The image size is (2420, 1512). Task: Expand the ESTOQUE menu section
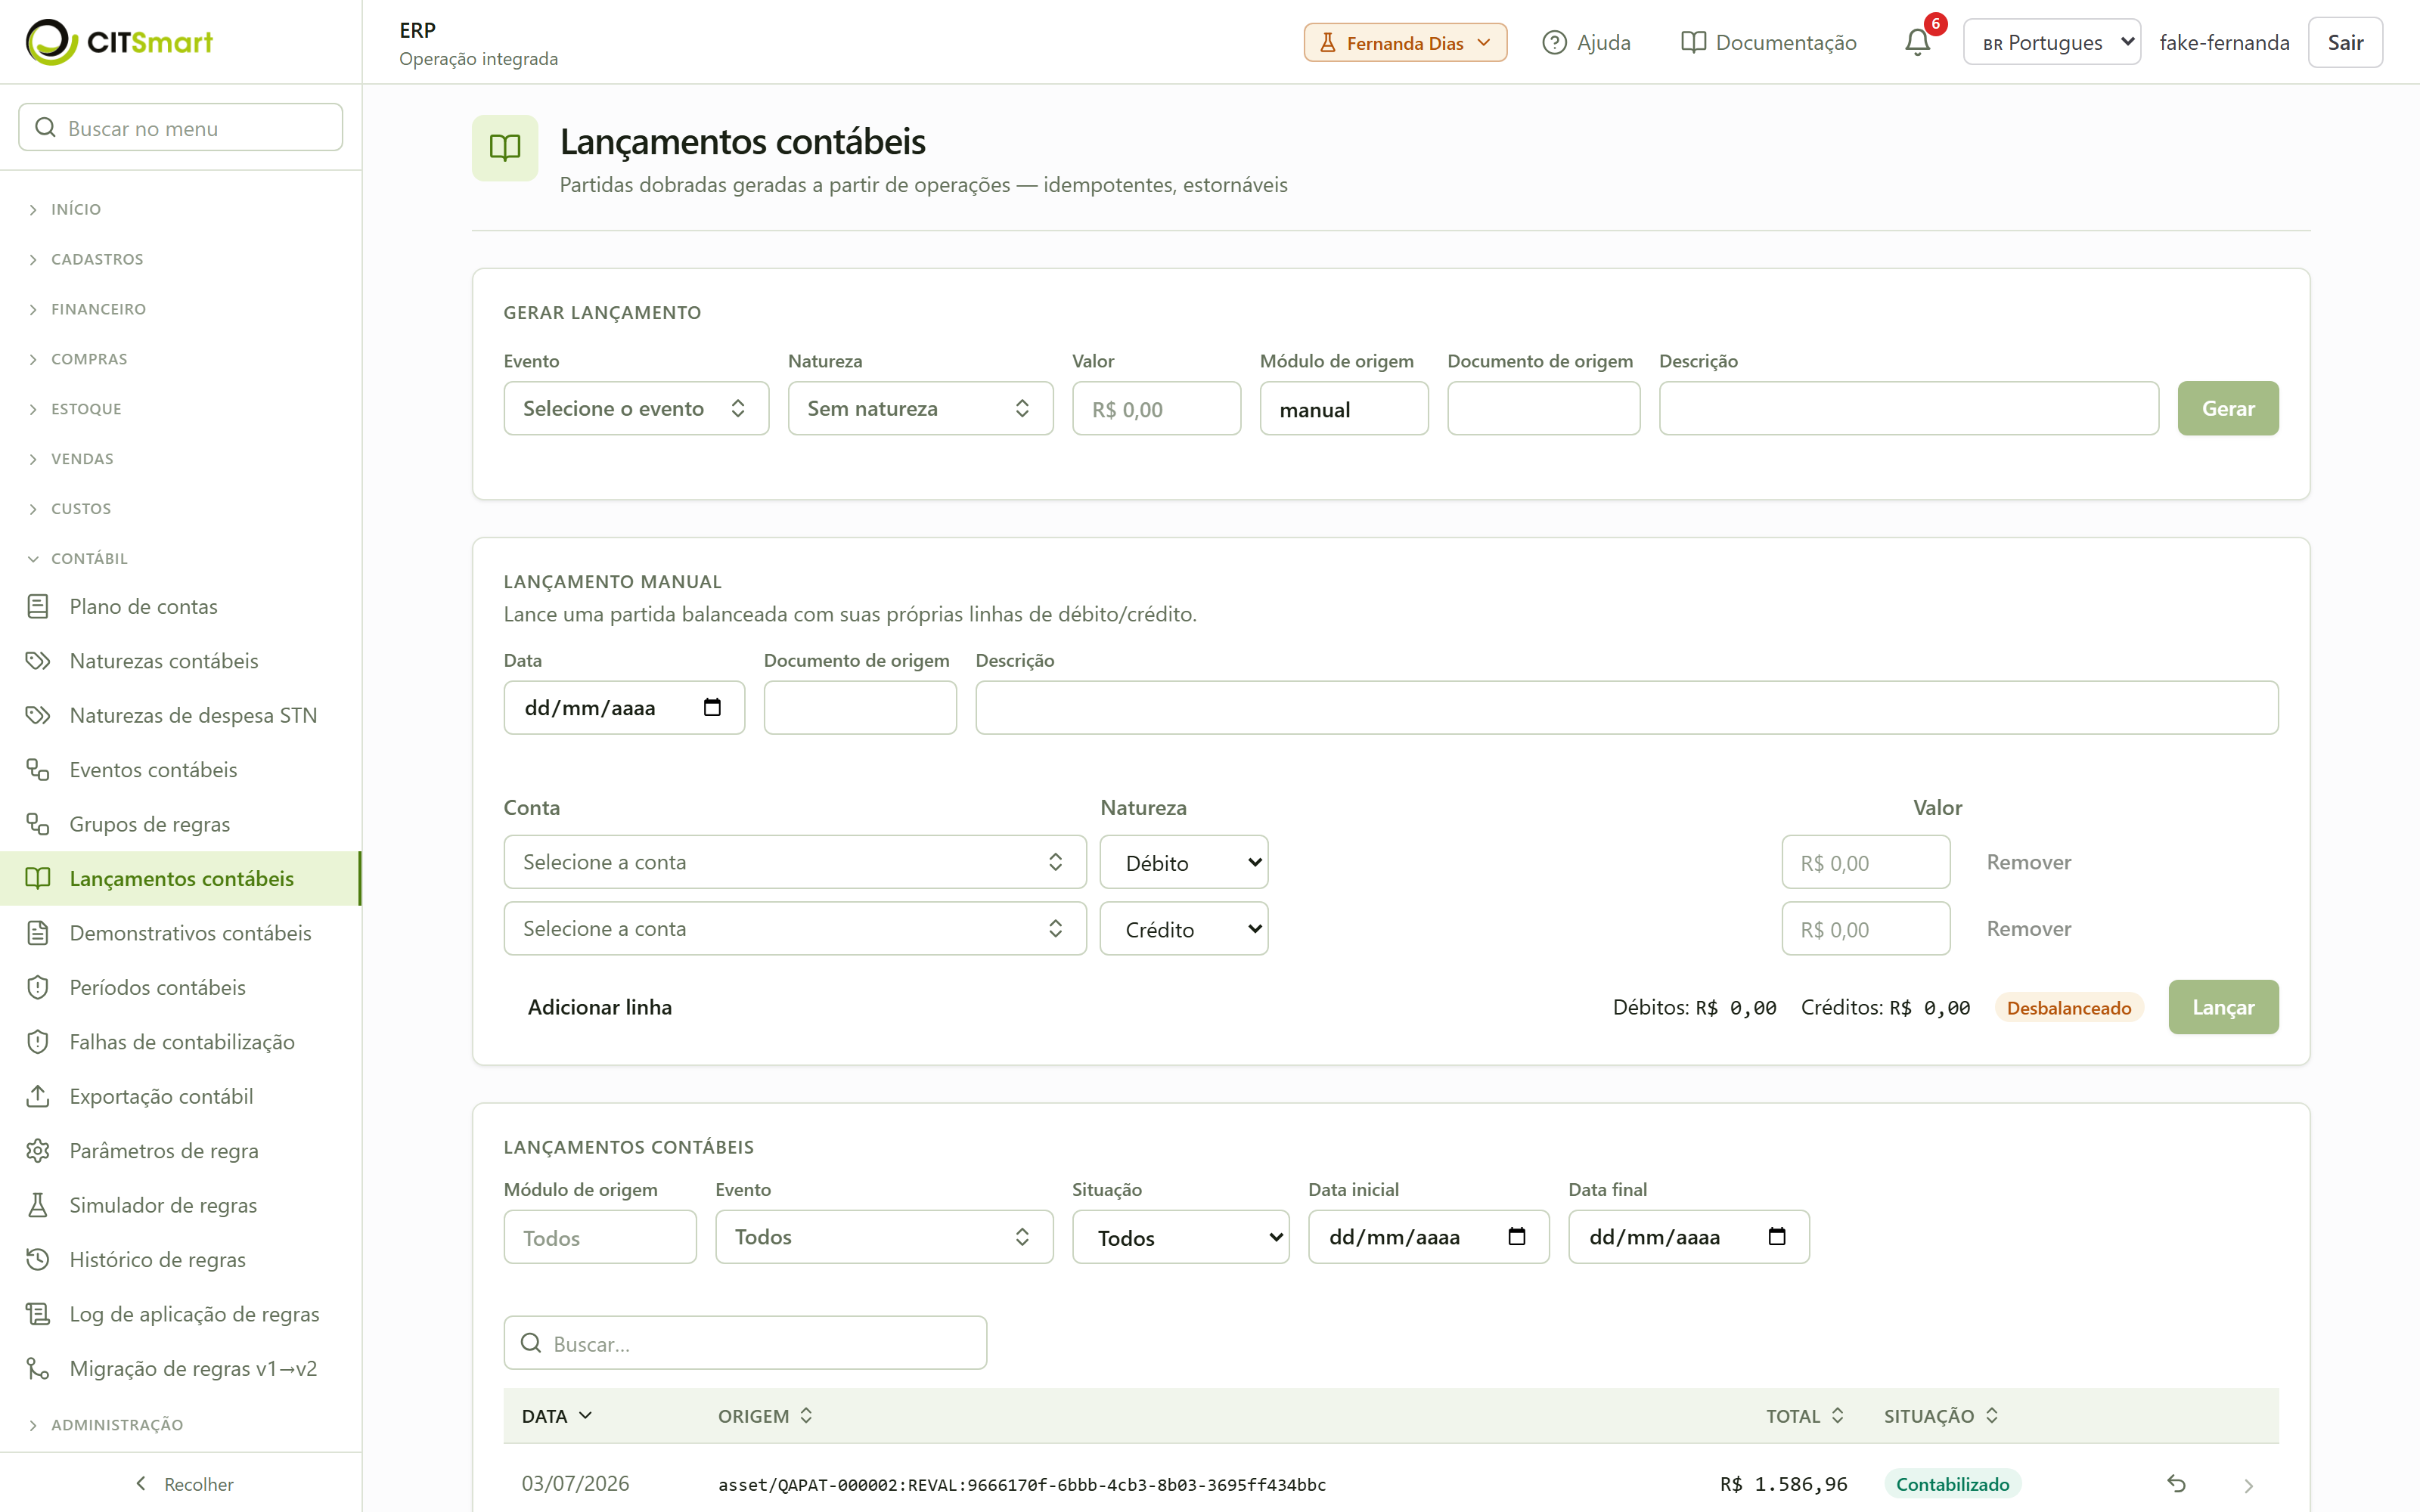[86, 409]
